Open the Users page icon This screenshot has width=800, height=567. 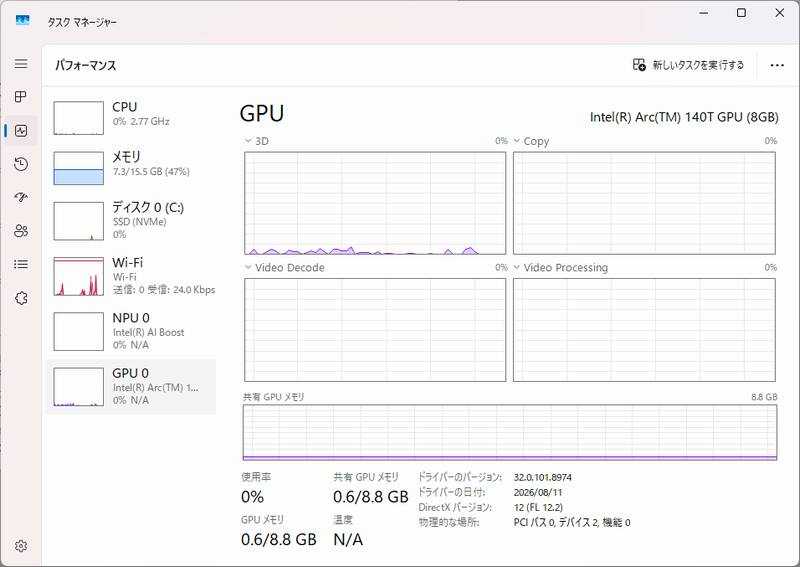[x=21, y=231]
